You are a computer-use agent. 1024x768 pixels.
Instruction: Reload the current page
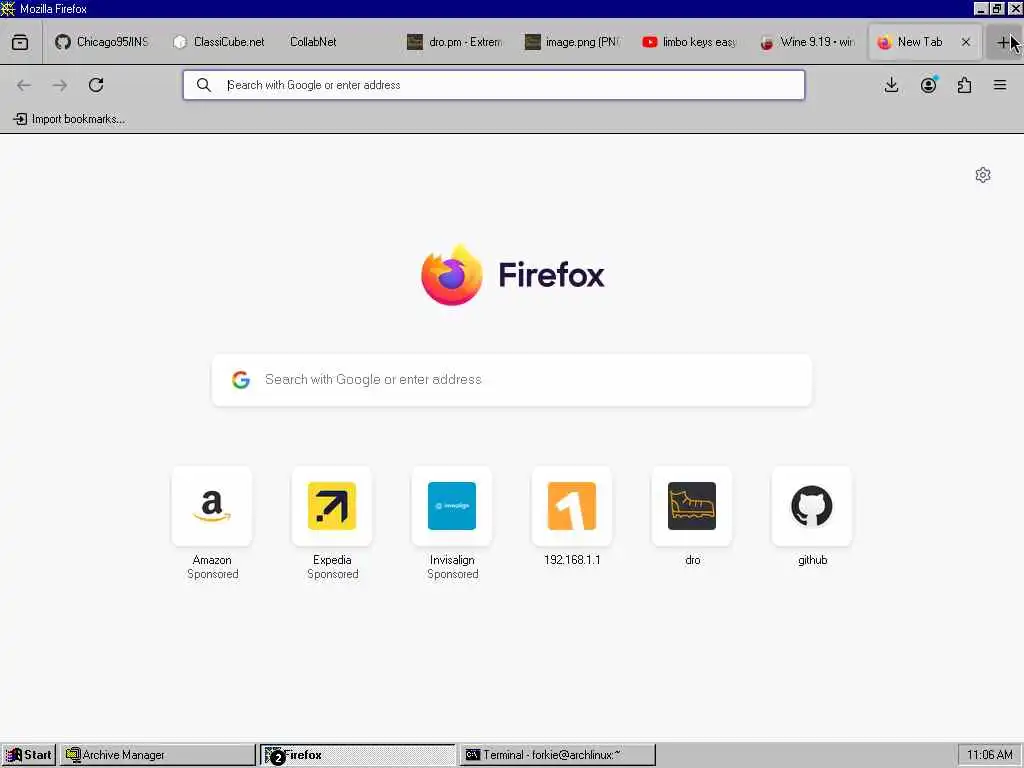(x=96, y=85)
